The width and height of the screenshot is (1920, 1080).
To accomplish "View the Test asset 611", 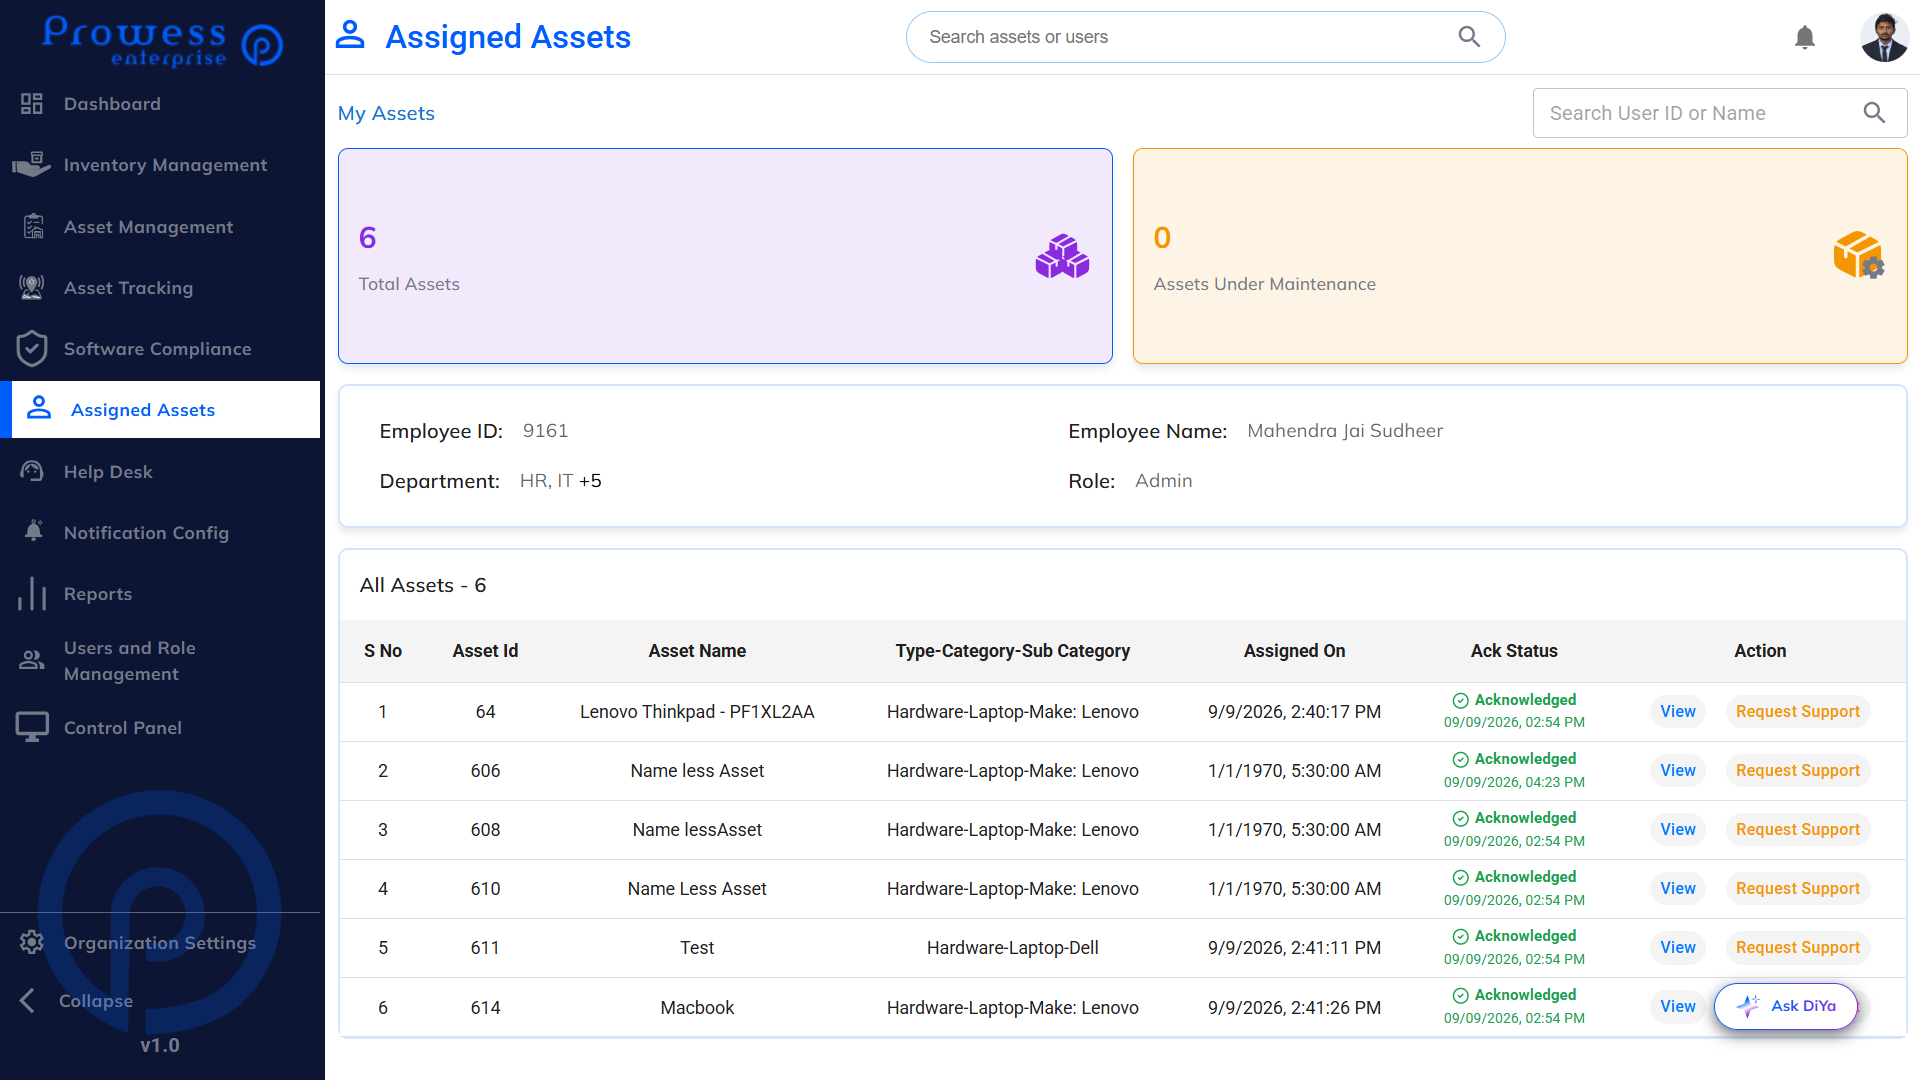I will (x=1678, y=947).
